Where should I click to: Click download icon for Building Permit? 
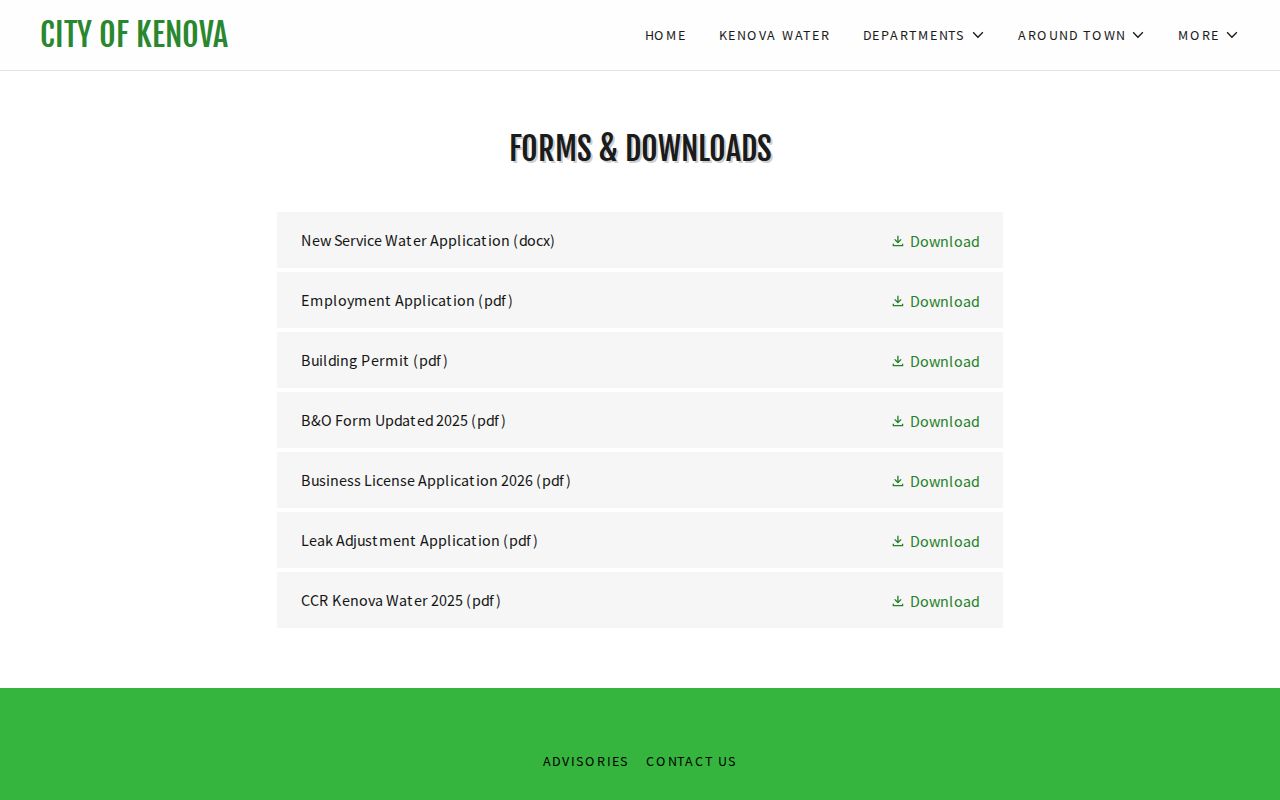click(x=898, y=361)
